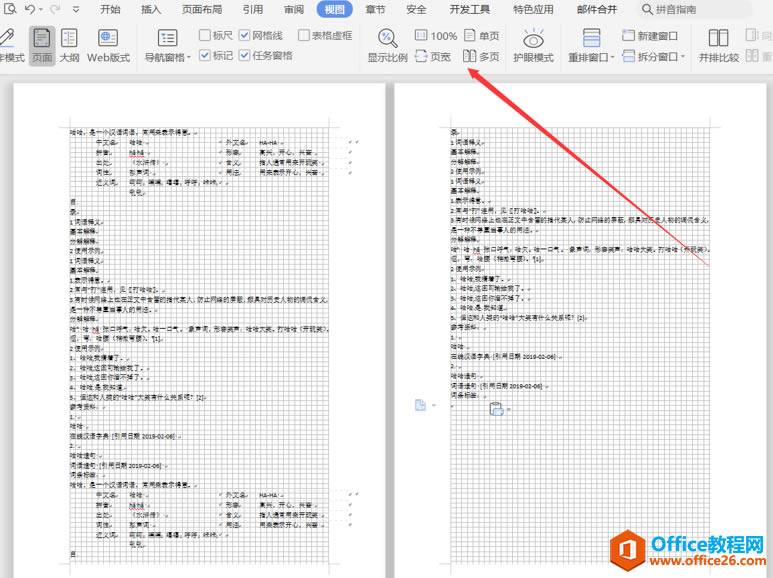
Task: Turn on 护眼模式 eye protection
Action: [533, 45]
